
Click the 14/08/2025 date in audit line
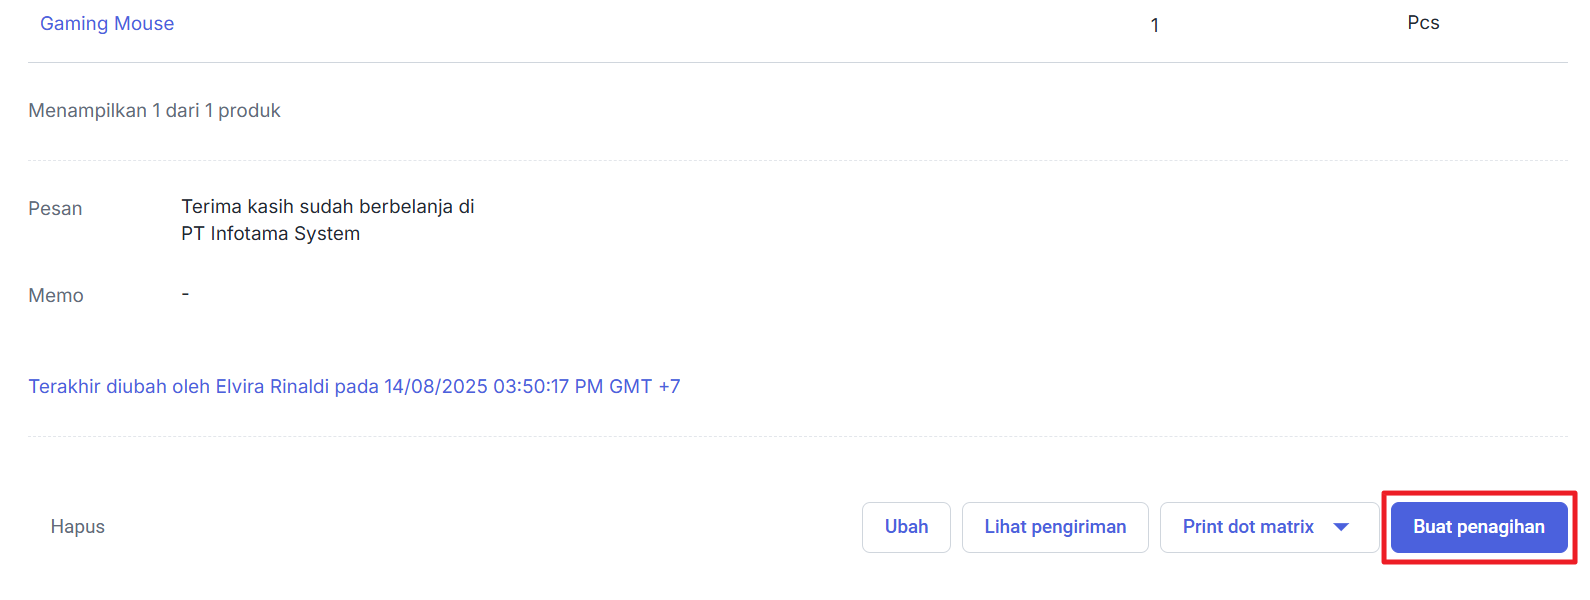(435, 387)
